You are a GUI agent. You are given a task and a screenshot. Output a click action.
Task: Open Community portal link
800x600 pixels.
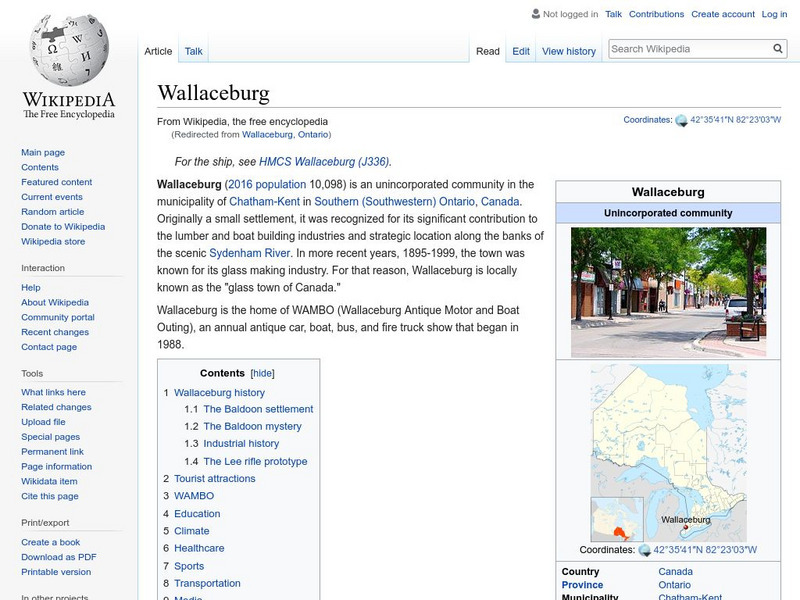click(58, 317)
